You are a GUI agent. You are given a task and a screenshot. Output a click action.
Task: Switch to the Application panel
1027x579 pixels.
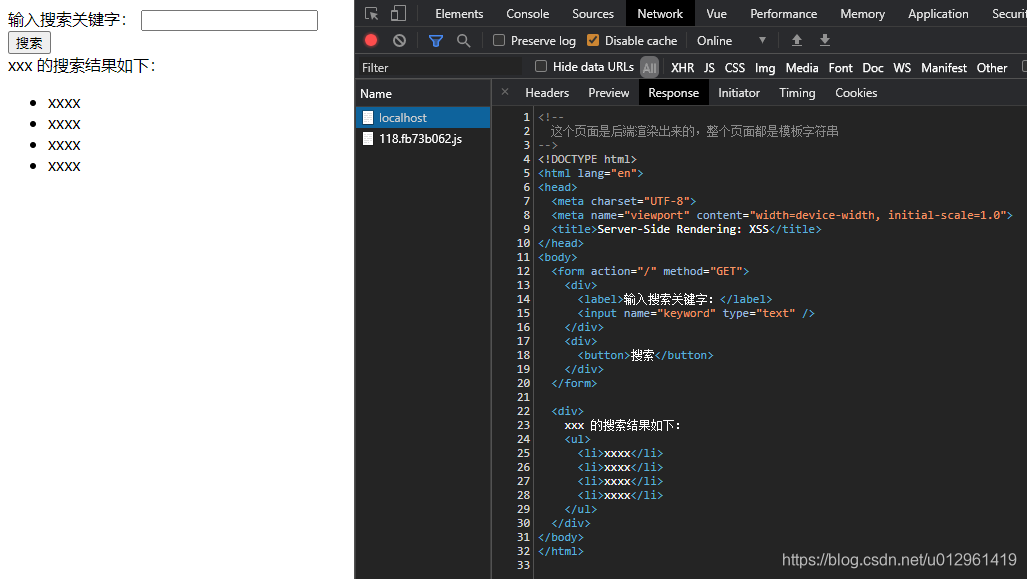click(938, 14)
